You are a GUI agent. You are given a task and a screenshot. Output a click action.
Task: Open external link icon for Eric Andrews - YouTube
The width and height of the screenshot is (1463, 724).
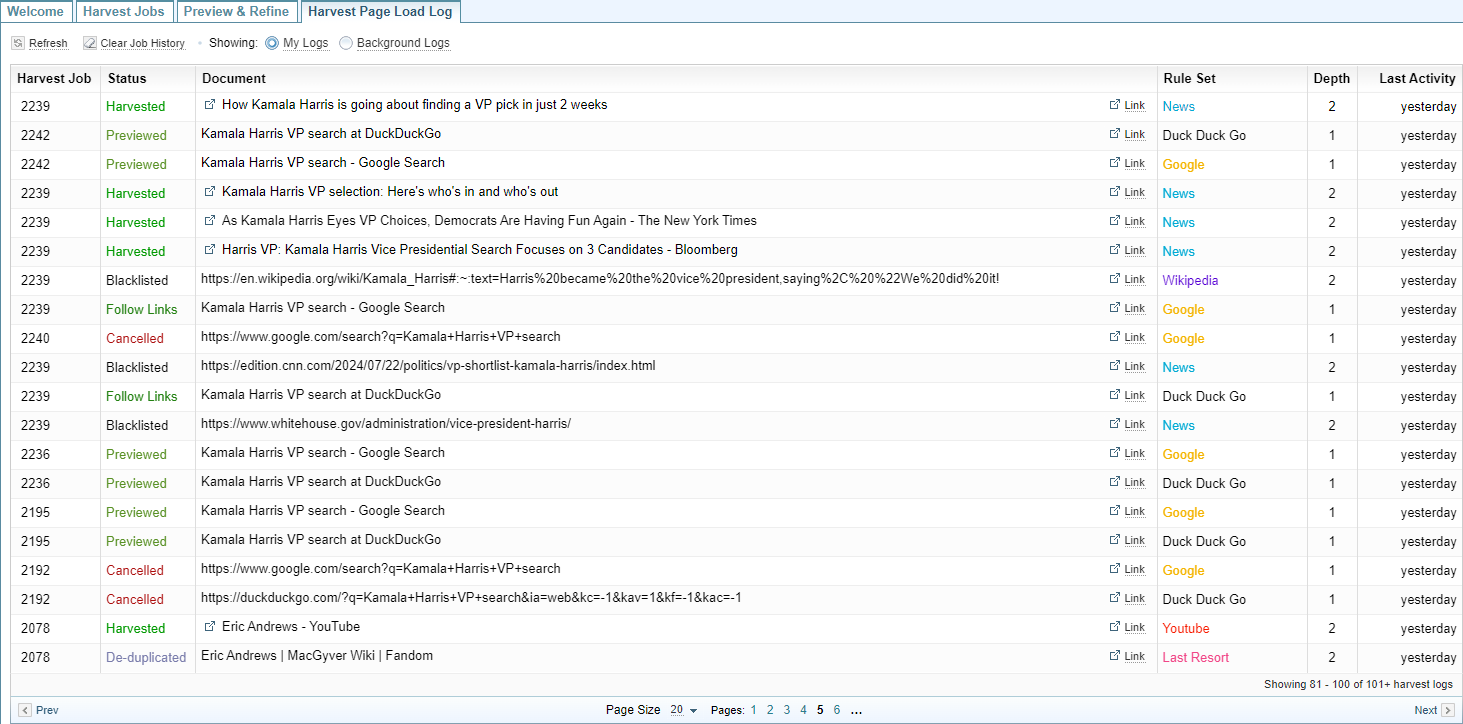210,627
